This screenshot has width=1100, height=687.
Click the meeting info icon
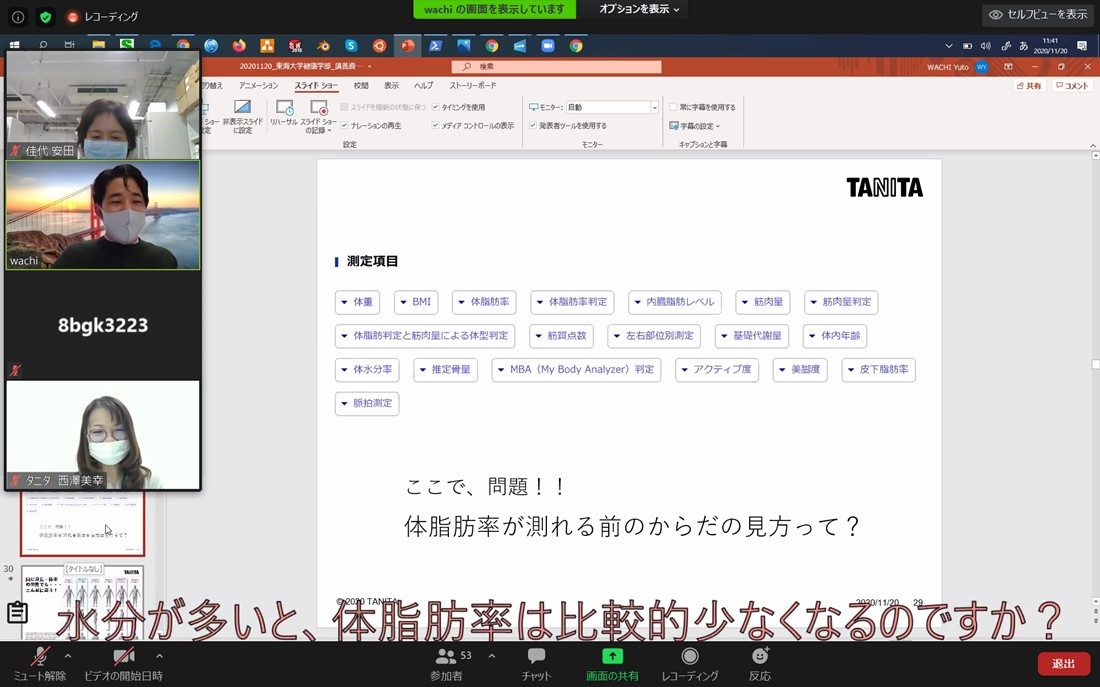18,17
